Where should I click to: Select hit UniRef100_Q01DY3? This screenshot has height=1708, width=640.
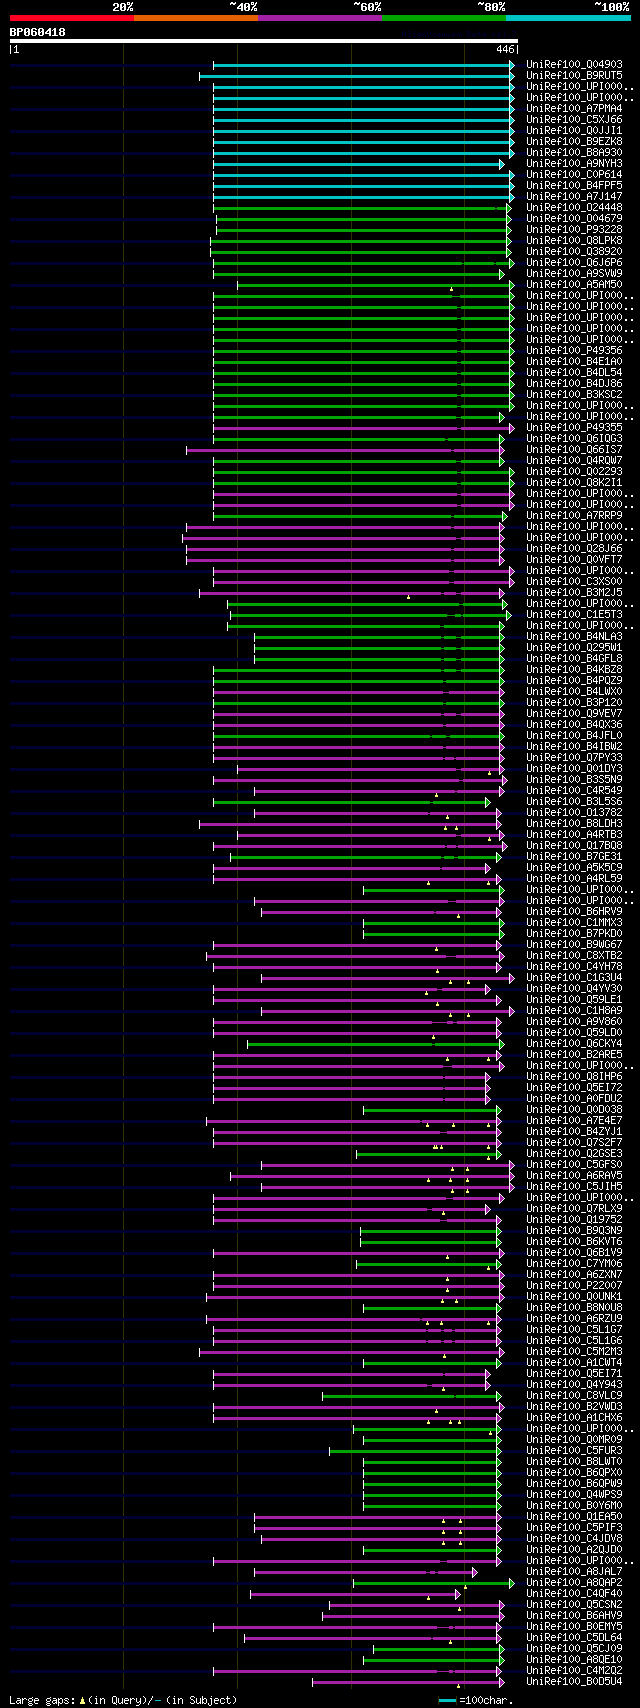coord(574,769)
